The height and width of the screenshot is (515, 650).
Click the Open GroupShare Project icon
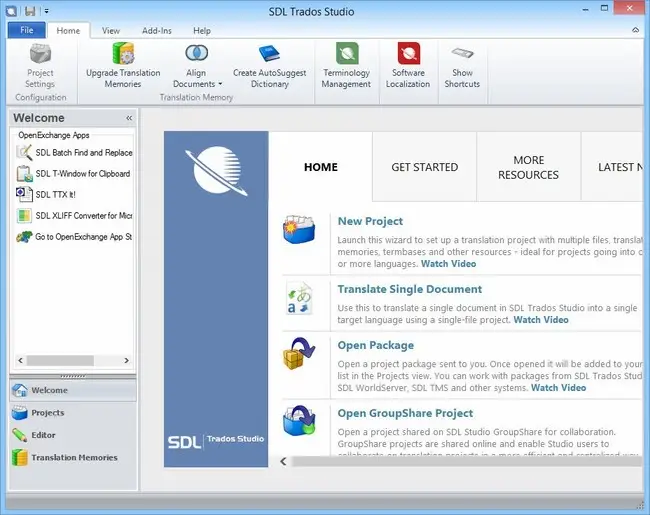tap(299, 421)
